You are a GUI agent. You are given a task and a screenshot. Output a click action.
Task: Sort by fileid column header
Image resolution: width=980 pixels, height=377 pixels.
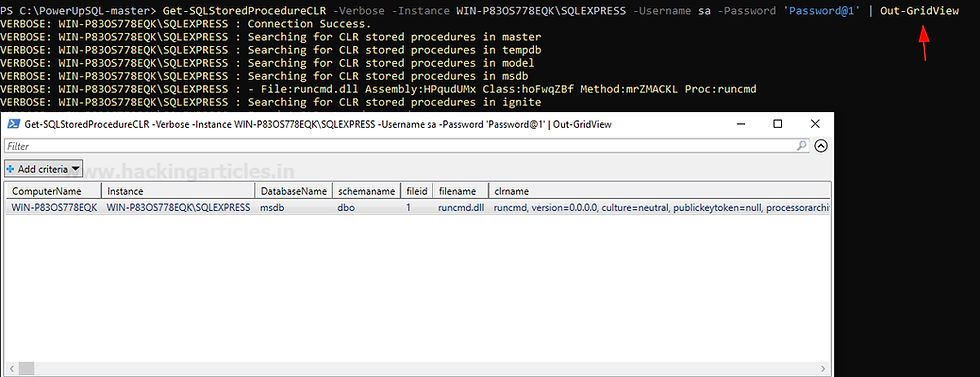pos(417,191)
